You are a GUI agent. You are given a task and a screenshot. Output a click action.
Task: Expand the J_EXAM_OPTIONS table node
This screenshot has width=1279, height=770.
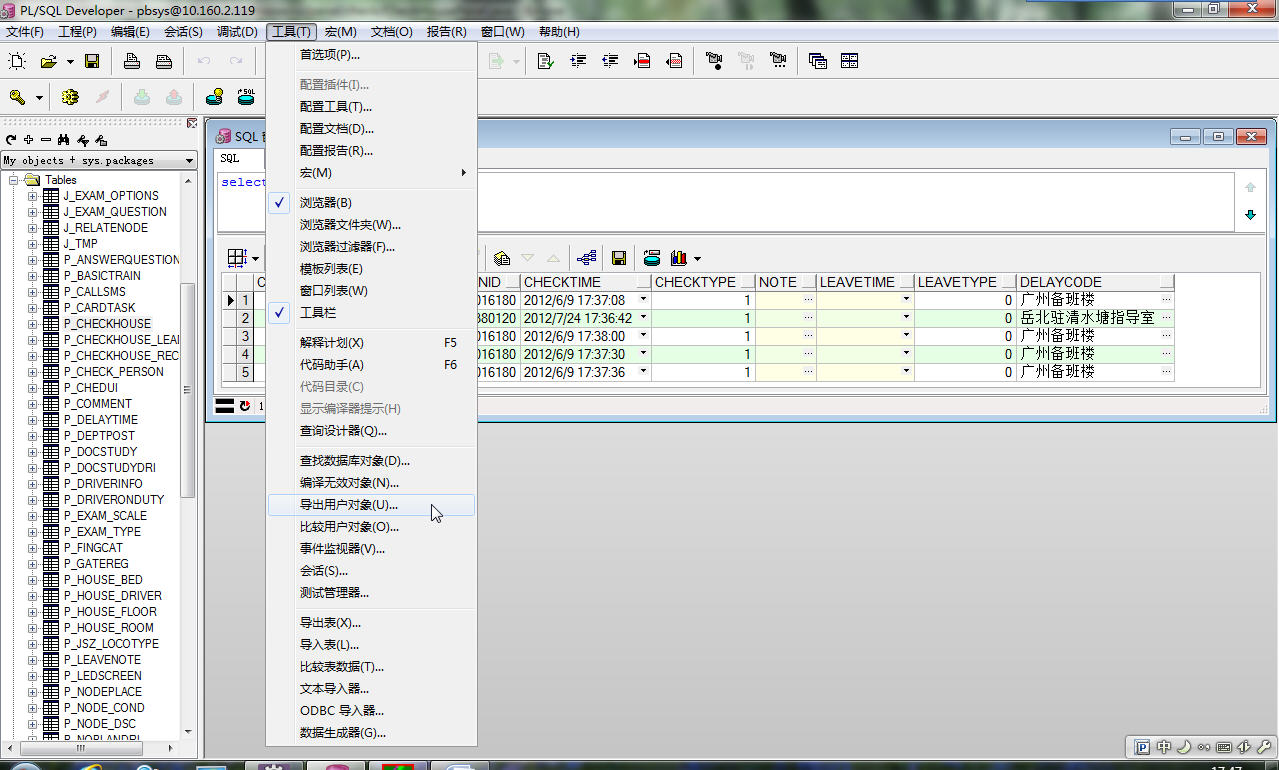coord(33,196)
